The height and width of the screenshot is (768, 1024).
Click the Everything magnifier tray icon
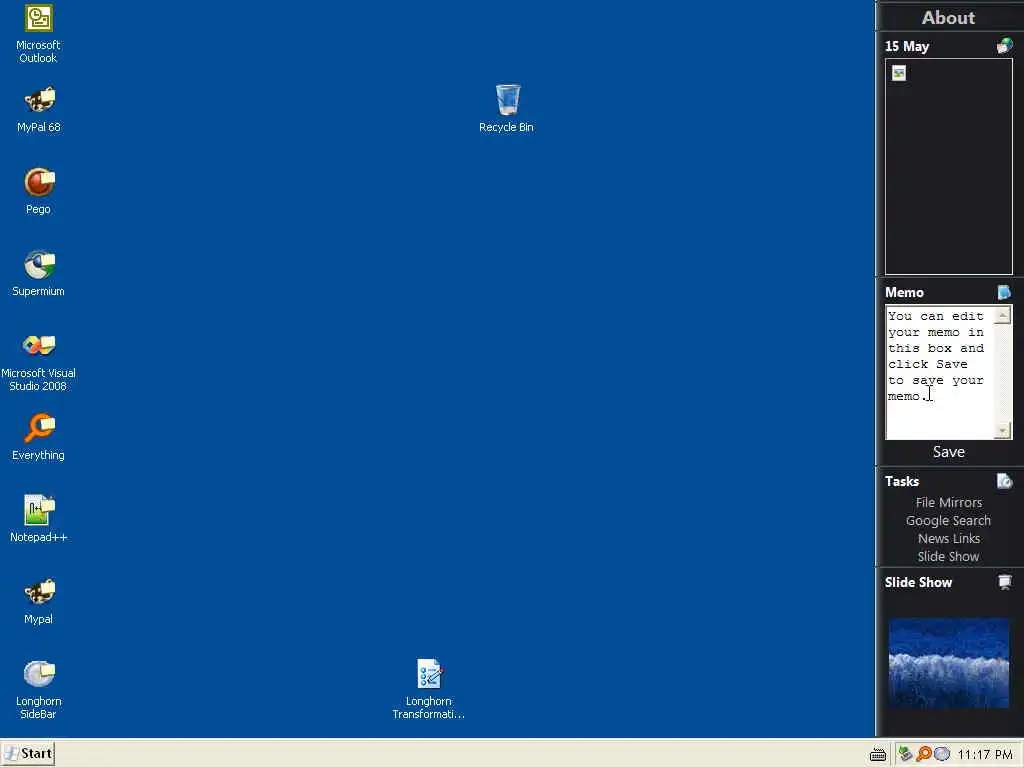pyautogui.click(x=923, y=754)
